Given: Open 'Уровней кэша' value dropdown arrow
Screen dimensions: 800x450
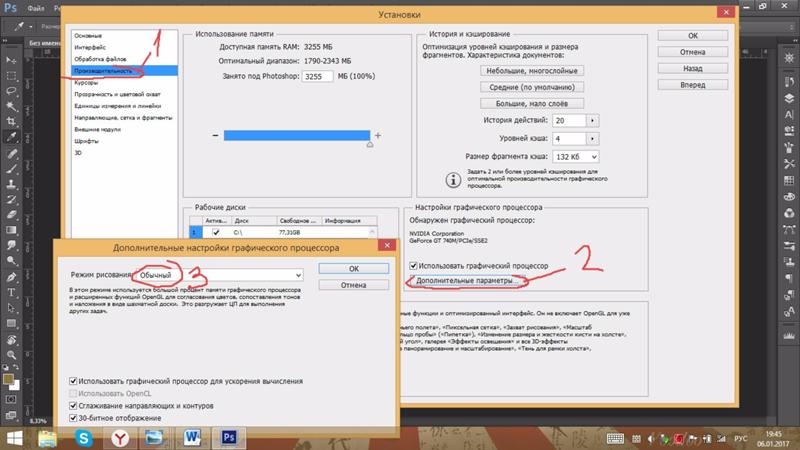Looking at the screenshot, I should pyautogui.click(x=592, y=138).
